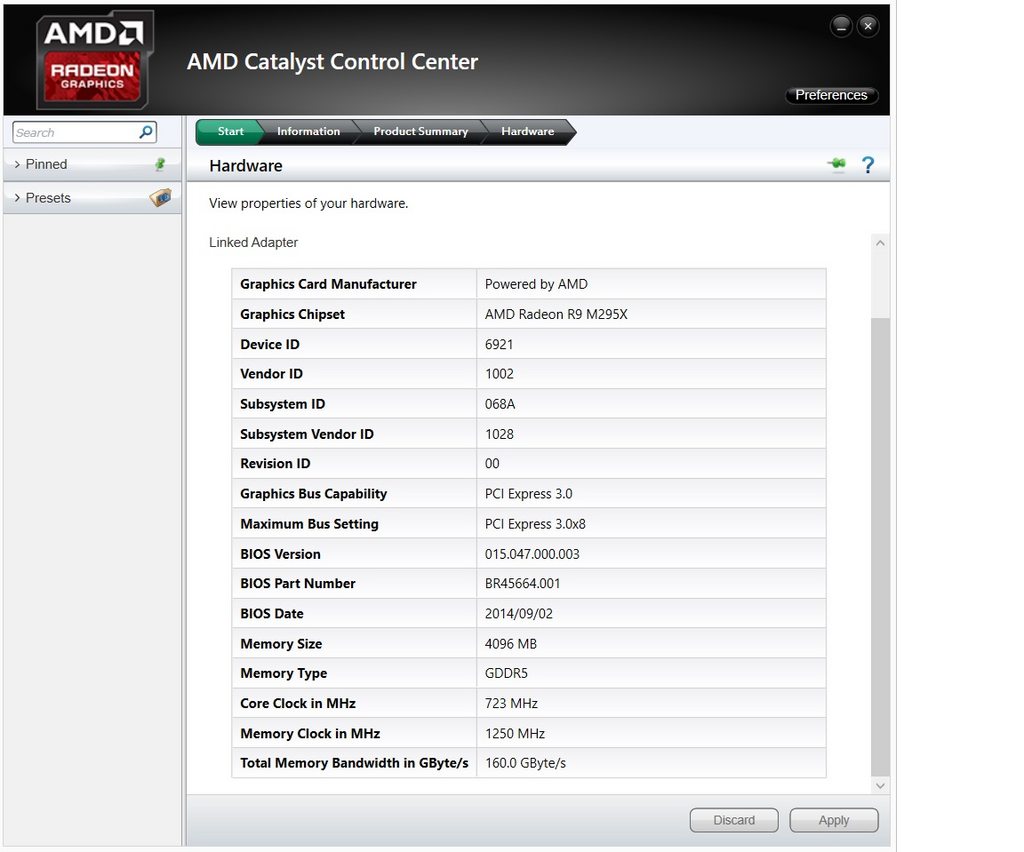Screen dimensions: 1024x852
Task: Click the scrollbar down arrow
Action: 880,785
